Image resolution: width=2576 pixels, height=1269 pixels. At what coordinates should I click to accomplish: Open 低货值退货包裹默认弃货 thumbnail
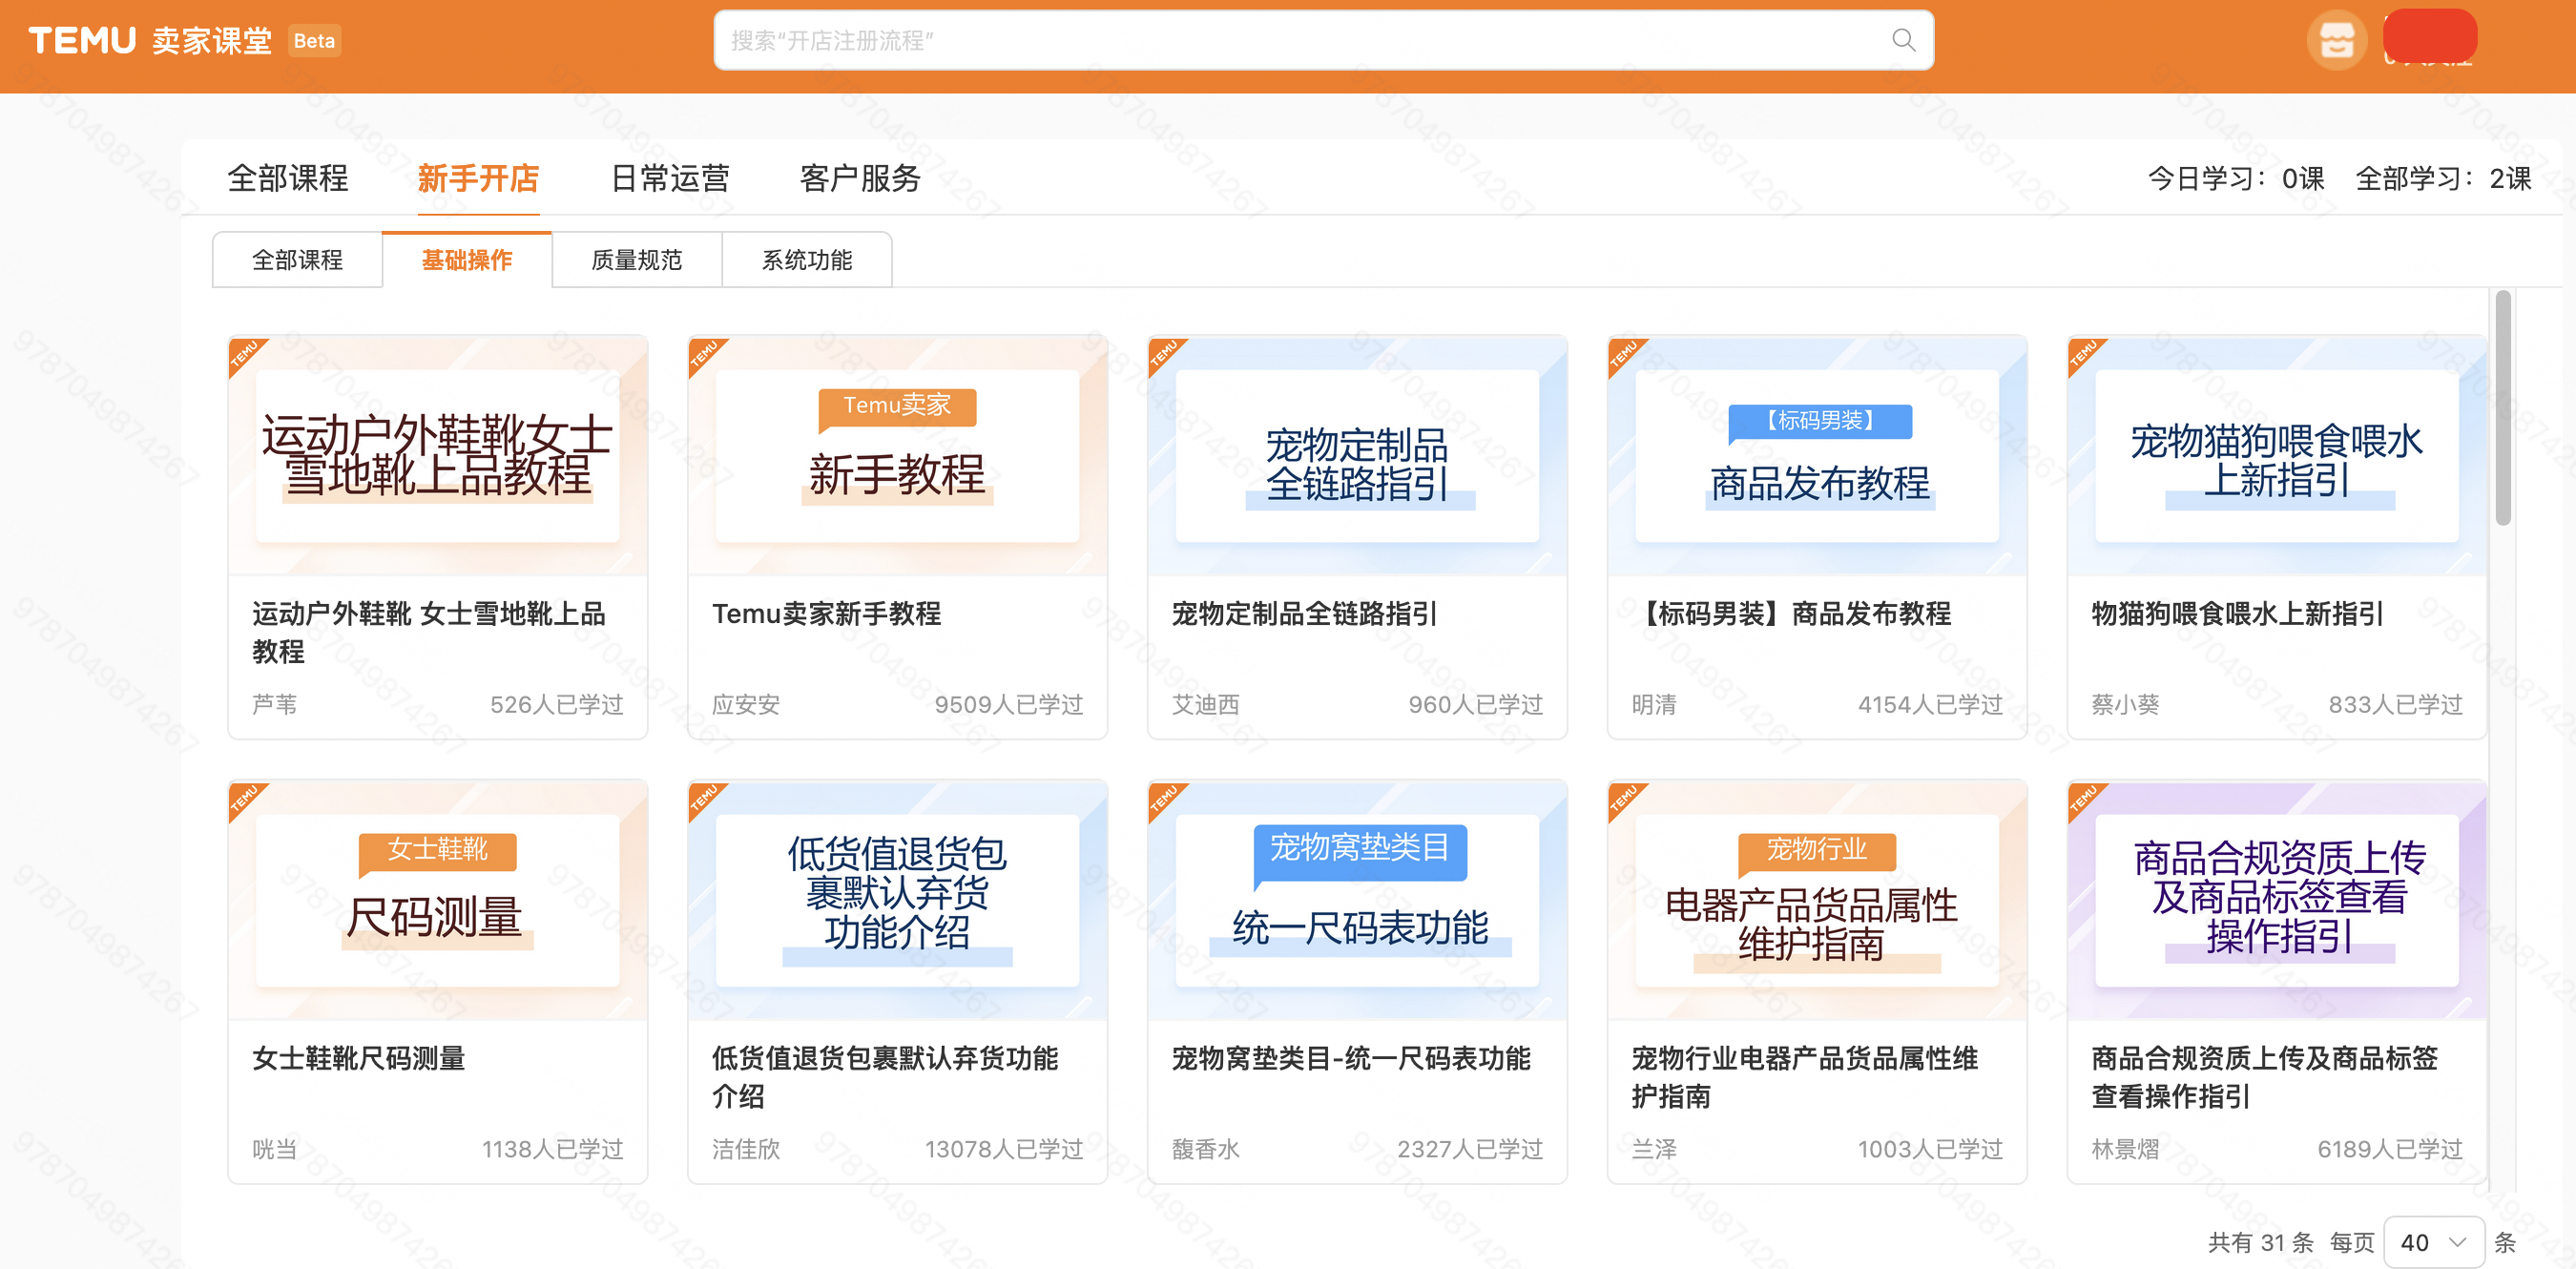(898, 900)
